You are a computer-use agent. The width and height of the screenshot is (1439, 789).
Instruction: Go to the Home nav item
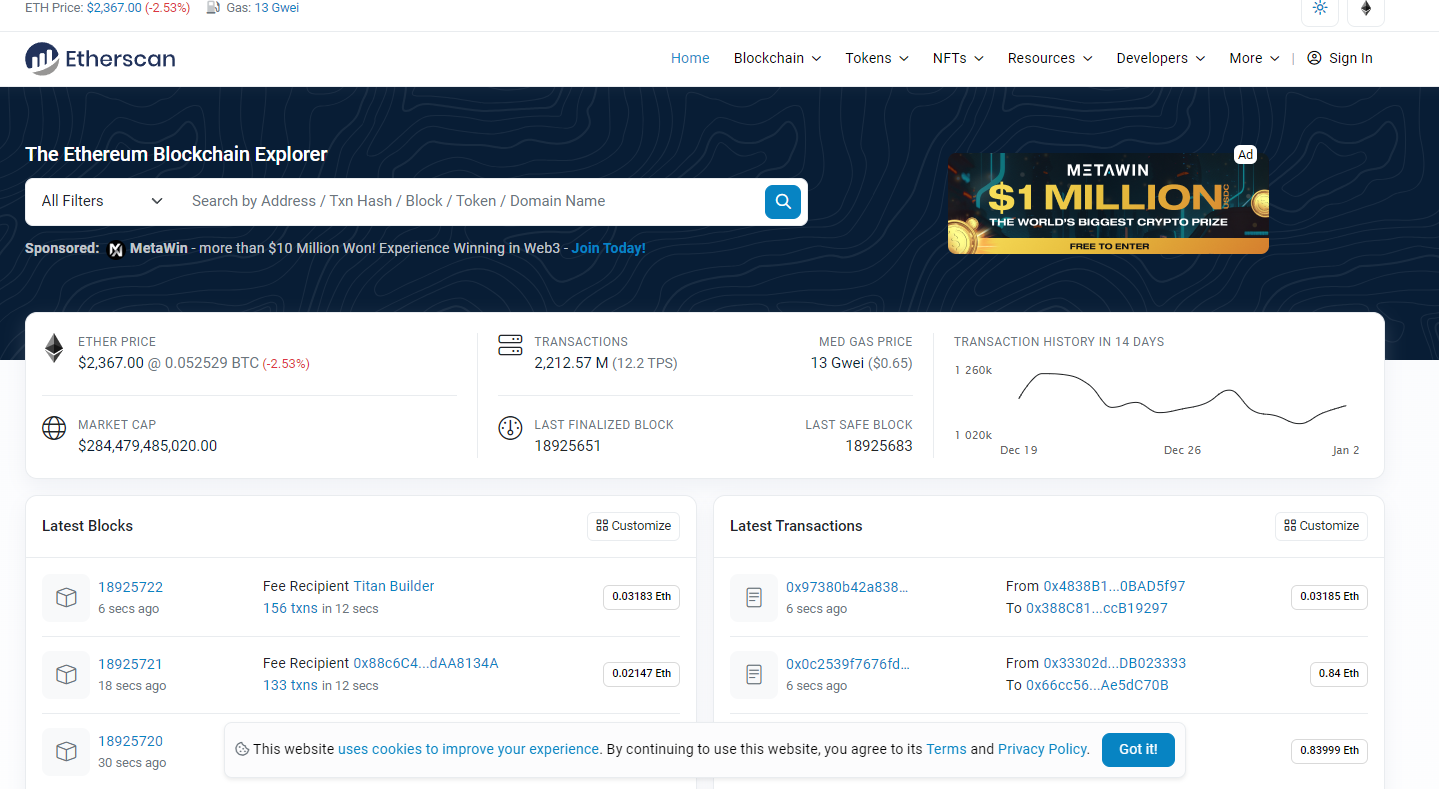tap(690, 58)
